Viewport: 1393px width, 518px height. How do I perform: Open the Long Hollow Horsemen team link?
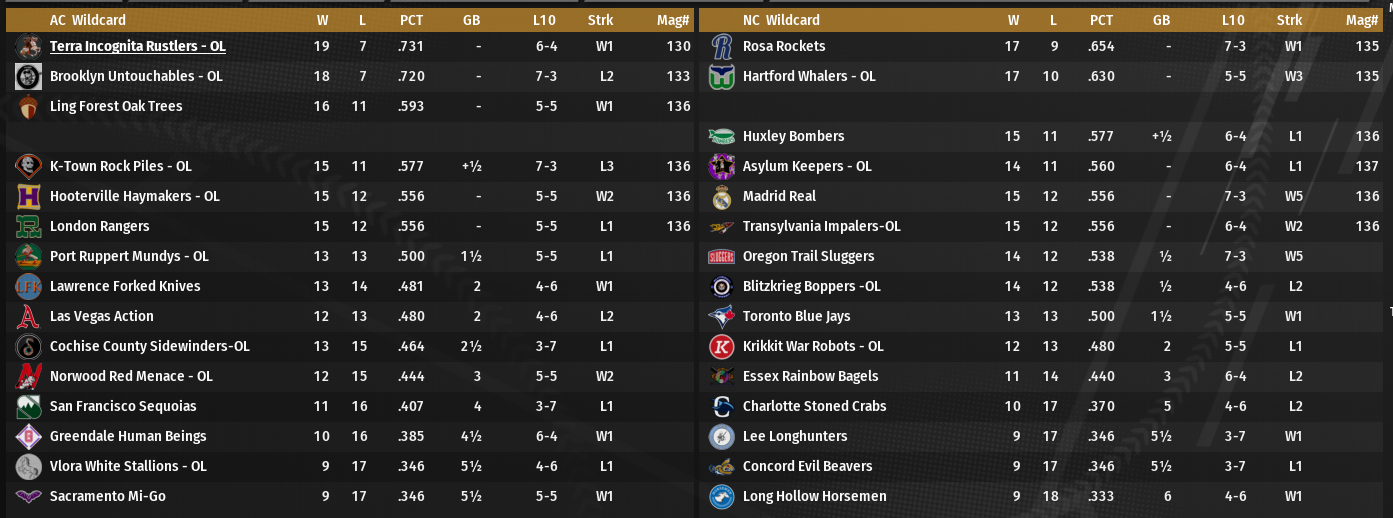pyautogui.click(x=814, y=496)
